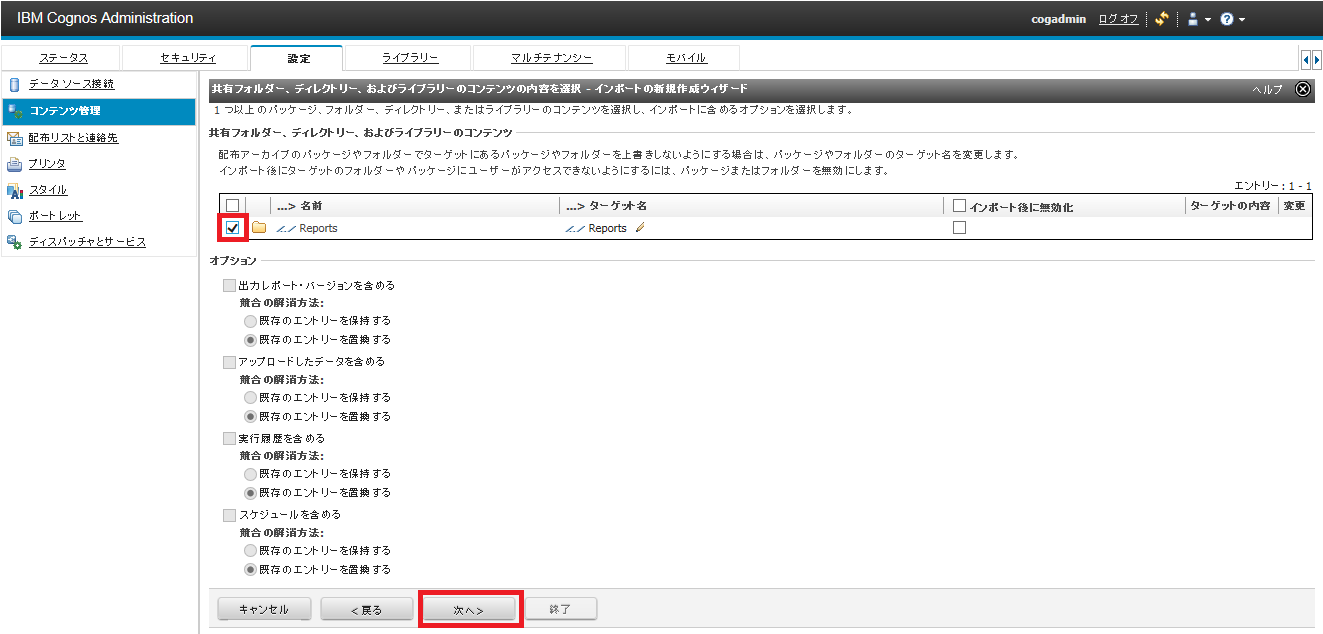Click the cogadmin username text
This screenshot has width=1323, height=634.
tap(1059, 19)
